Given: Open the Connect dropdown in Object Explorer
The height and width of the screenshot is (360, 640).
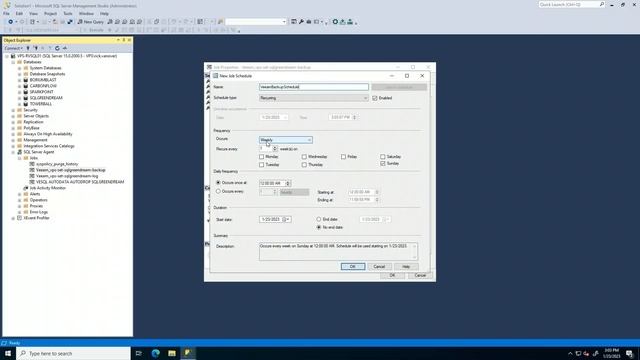Looking at the screenshot, I should click(x=13, y=48).
